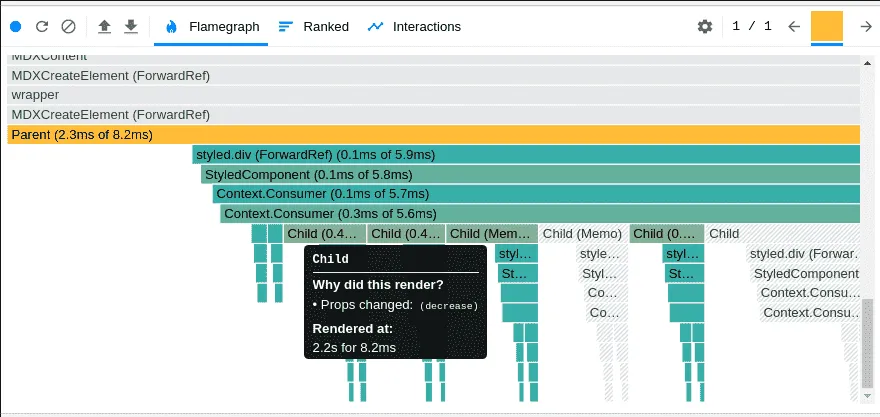This screenshot has height=417, width=880.
Task: Go to next commit arrow
Action: tap(866, 26)
